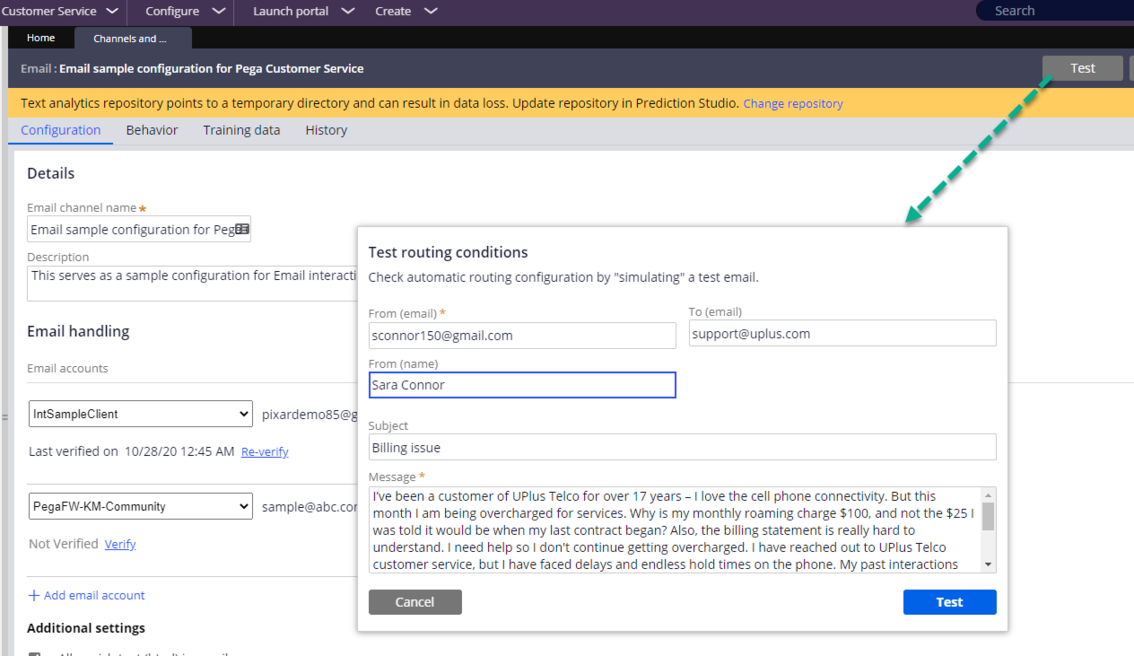1134x656 pixels.
Task: Click the Description text area
Action: [x=192, y=283]
